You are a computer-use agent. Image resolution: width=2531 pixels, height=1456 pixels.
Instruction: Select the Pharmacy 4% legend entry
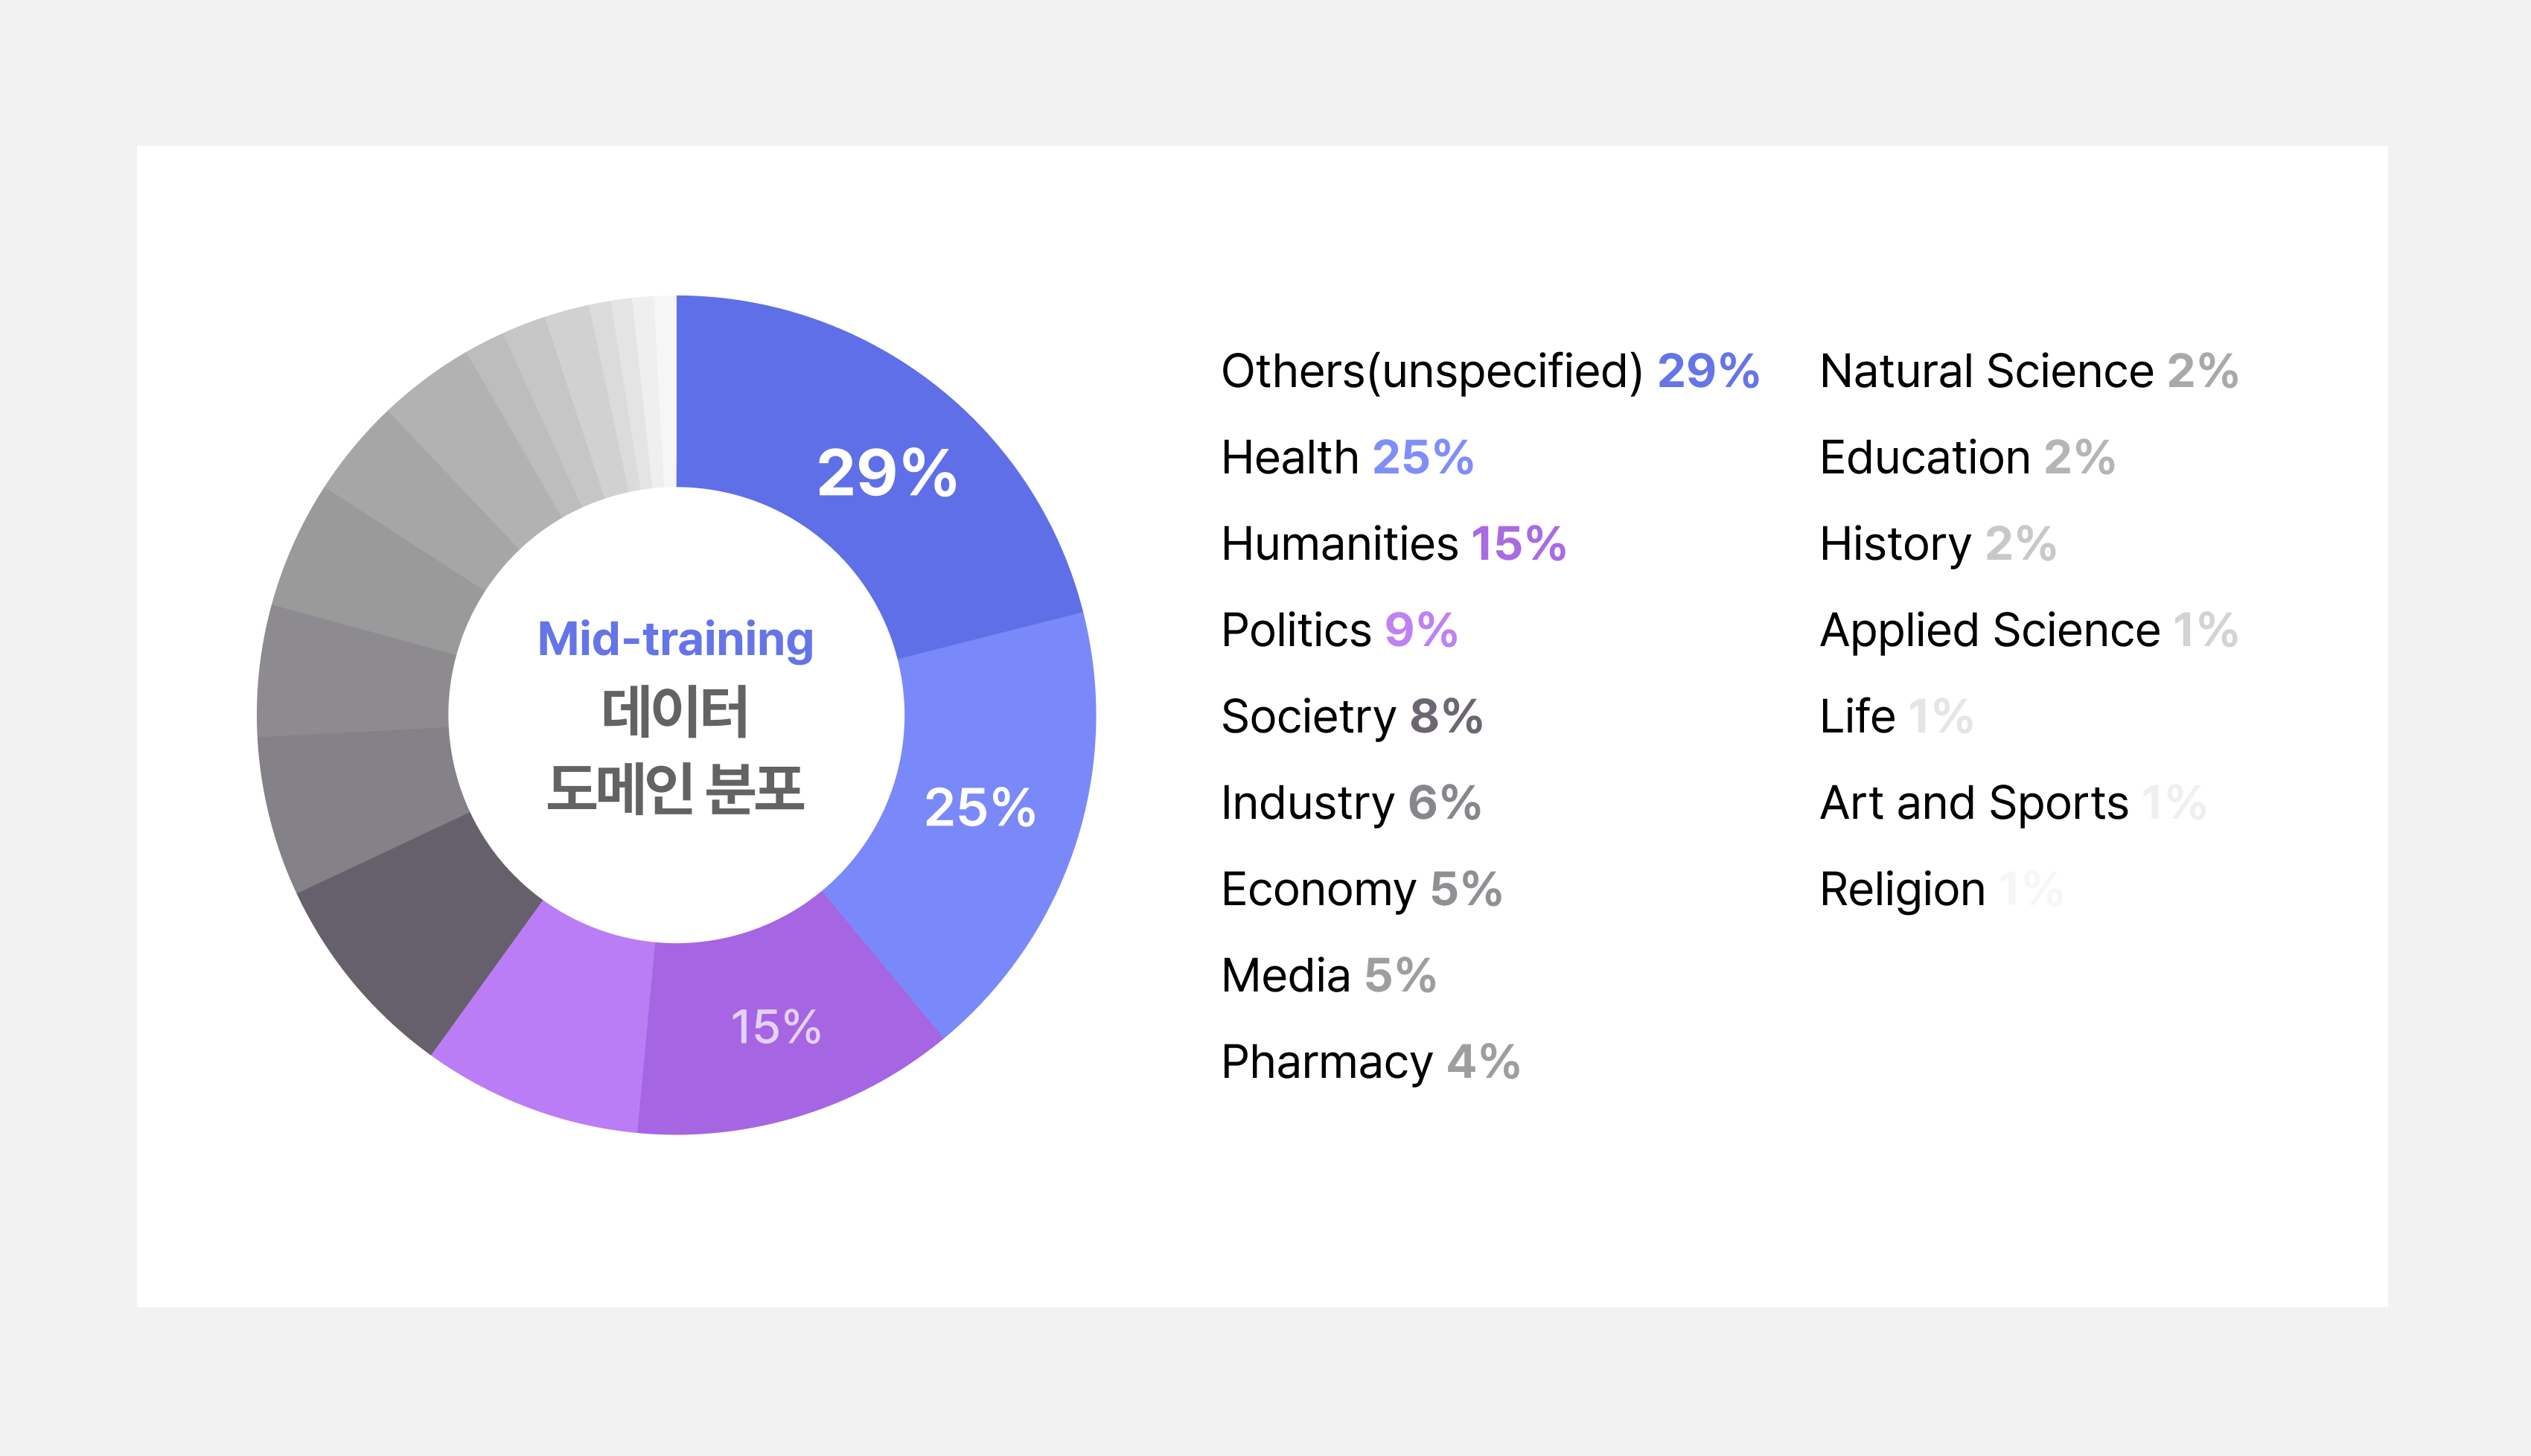coord(1370,1062)
